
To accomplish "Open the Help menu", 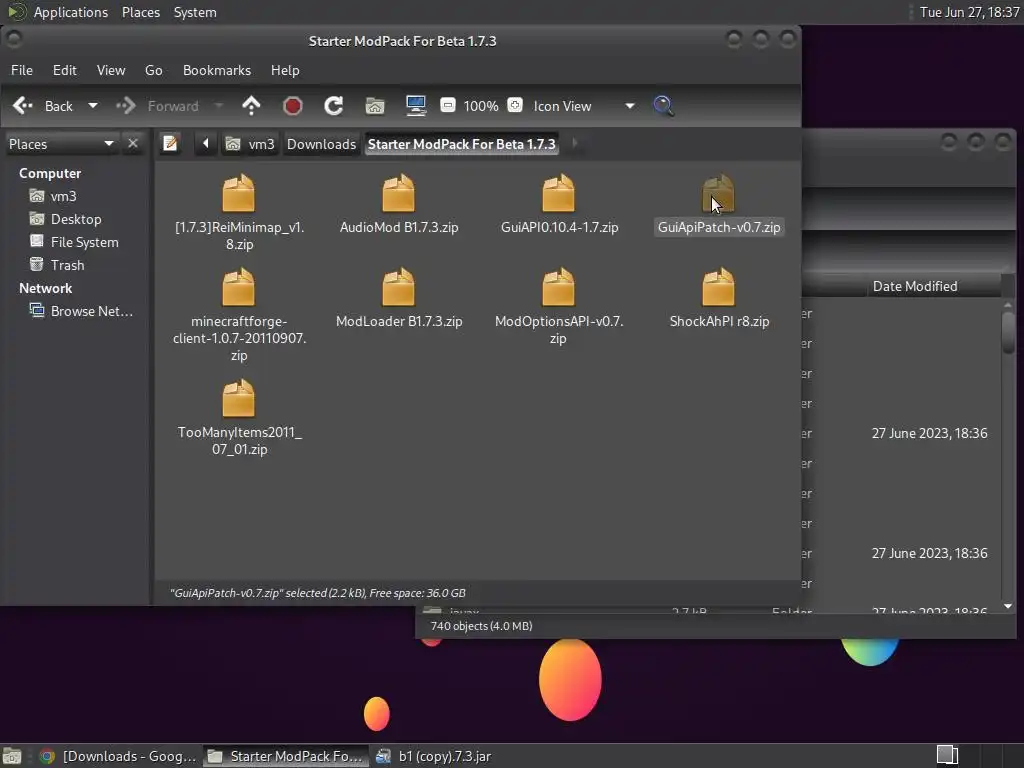I will pyautogui.click(x=285, y=70).
